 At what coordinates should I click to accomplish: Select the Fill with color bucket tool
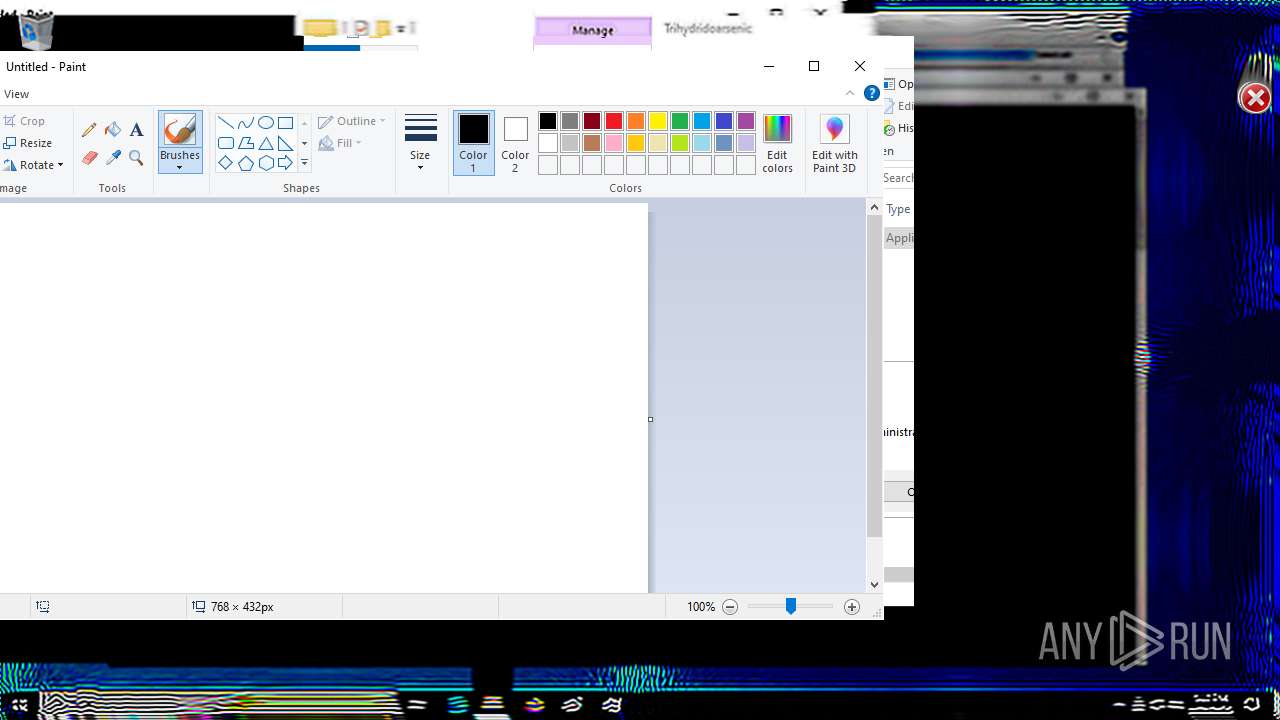113,130
